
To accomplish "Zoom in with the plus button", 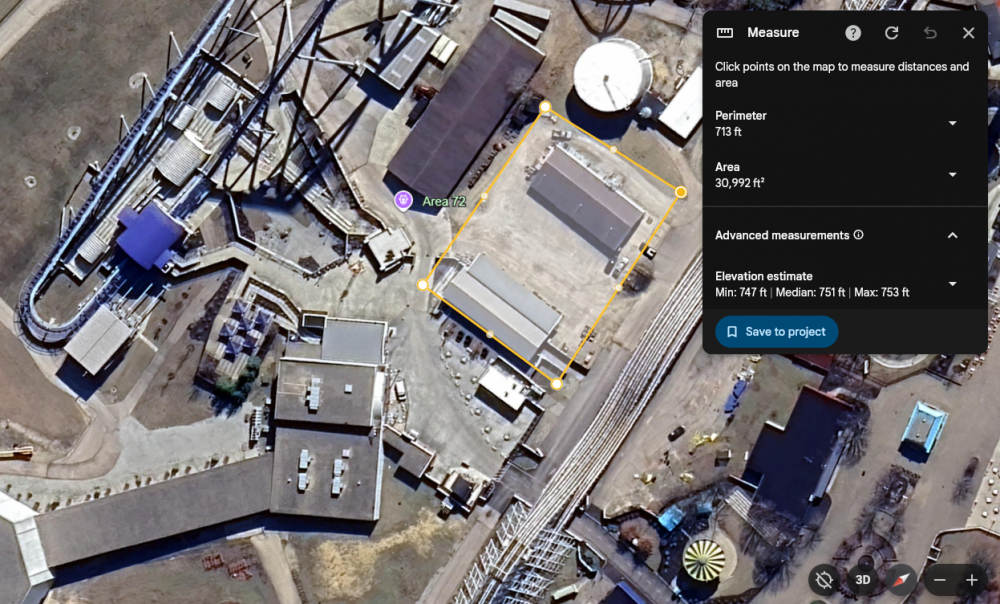I will tap(971, 580).
